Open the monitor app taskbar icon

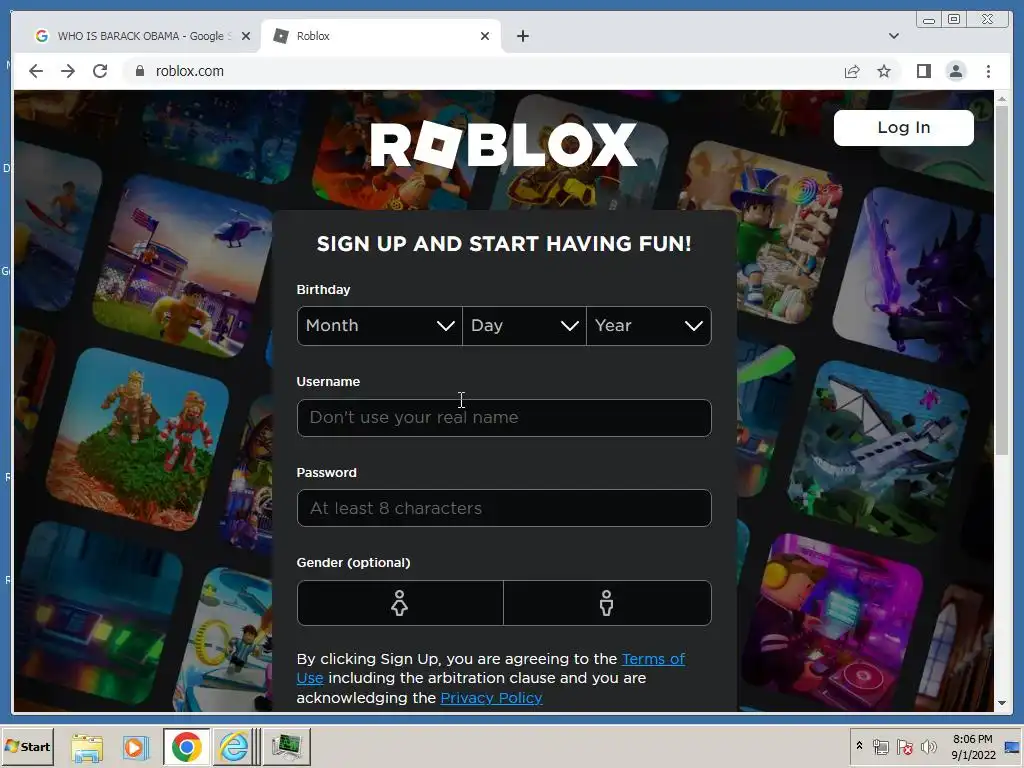coord(286,746)
